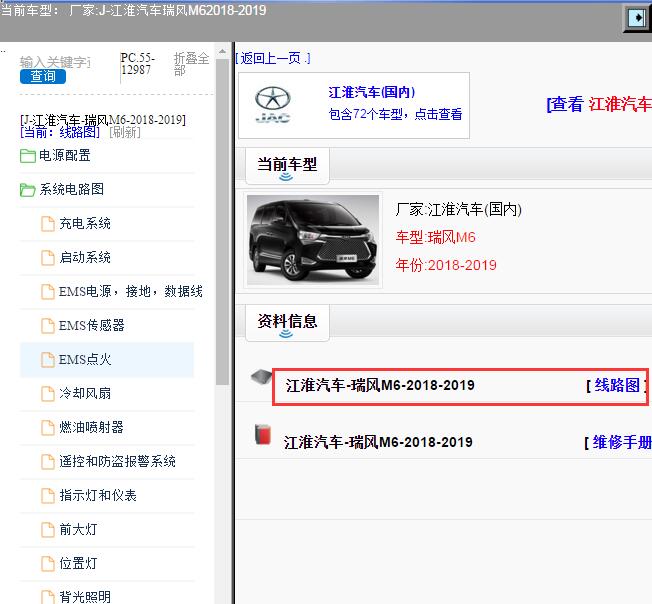Click the 返回上一页 back link

(x=273, y=59)
